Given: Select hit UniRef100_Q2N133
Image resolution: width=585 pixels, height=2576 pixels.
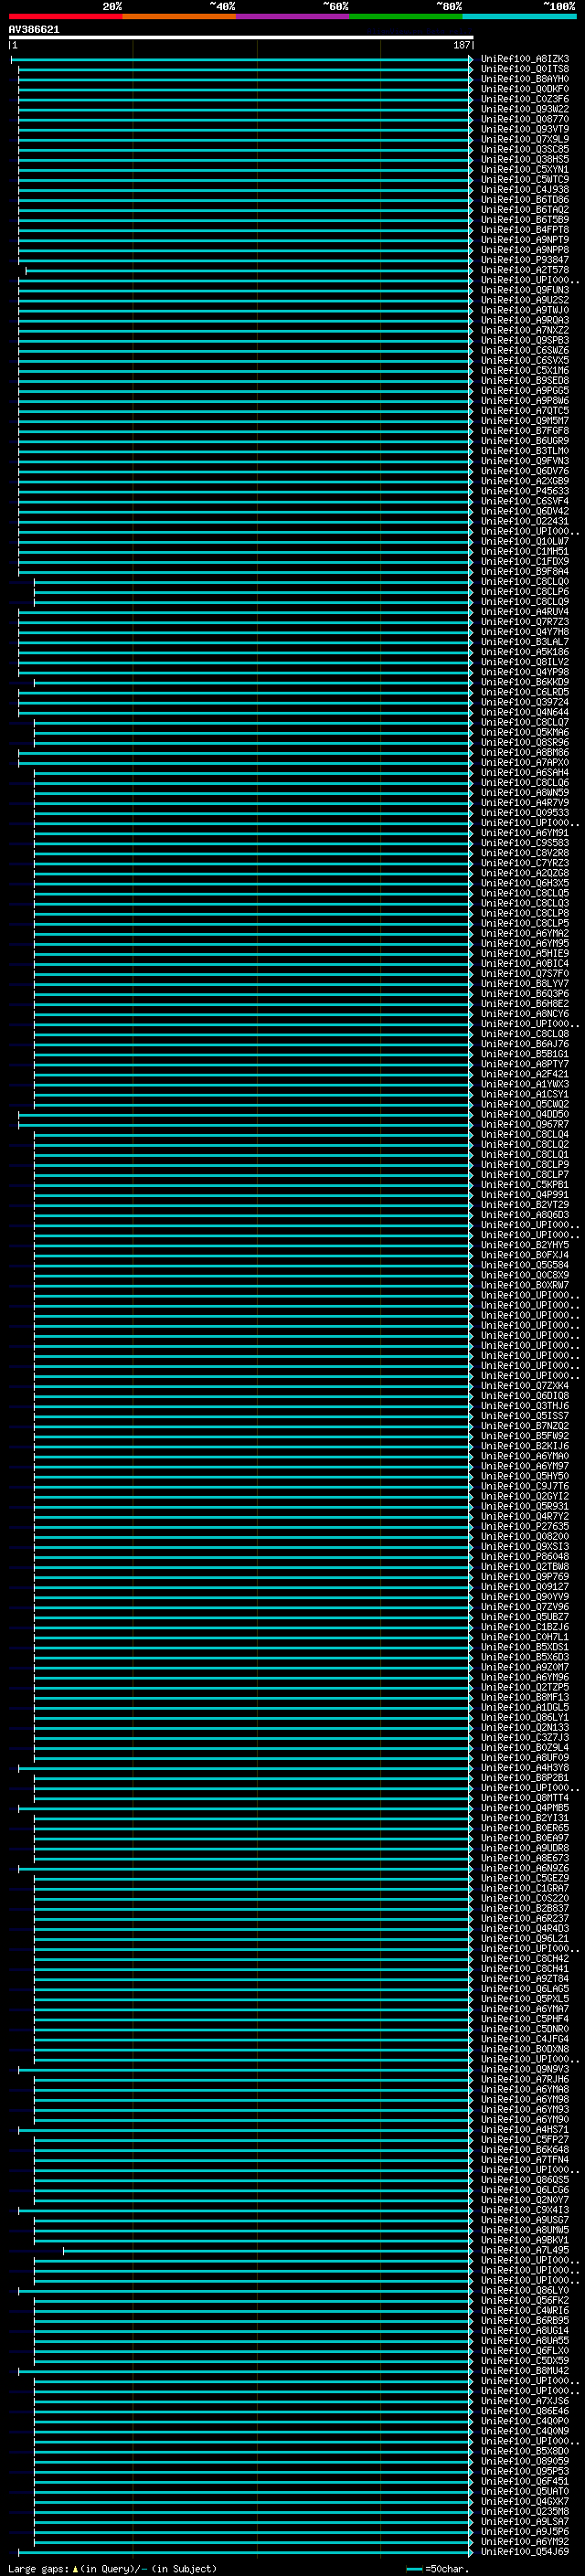Looking at the screenshot, I should point(525,1728).
